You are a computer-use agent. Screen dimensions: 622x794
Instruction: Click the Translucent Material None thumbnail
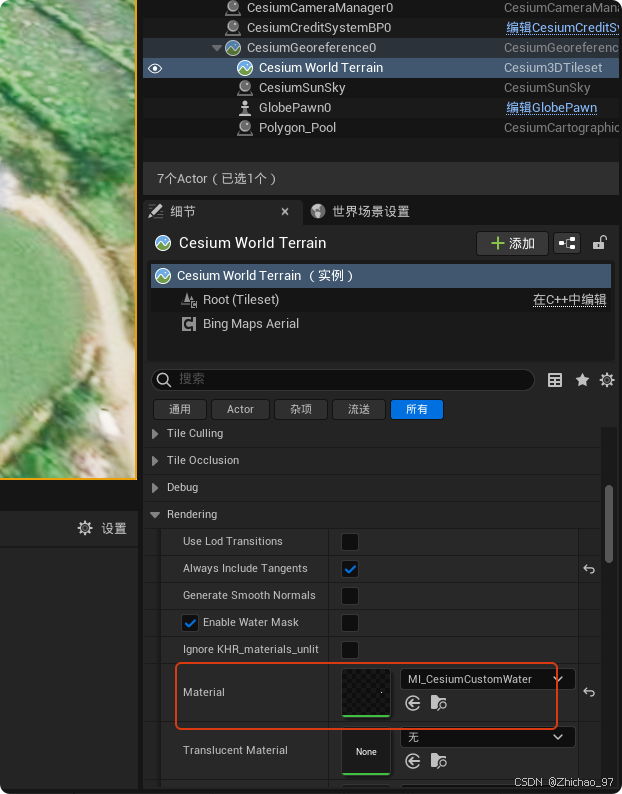tap(366, 751)
